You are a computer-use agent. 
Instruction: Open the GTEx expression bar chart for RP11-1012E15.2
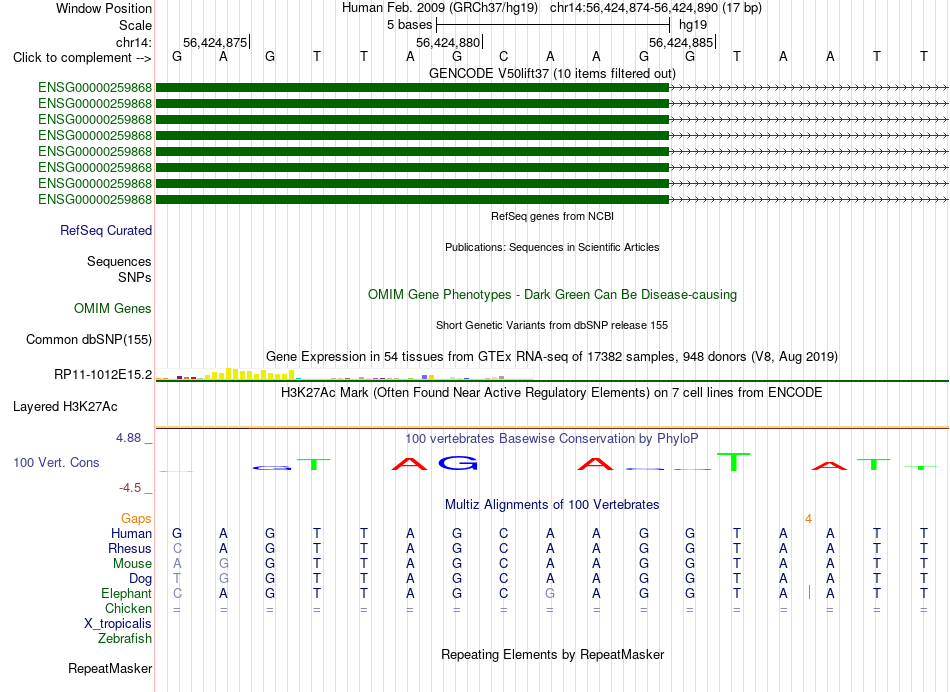click(x=345, y=374)
